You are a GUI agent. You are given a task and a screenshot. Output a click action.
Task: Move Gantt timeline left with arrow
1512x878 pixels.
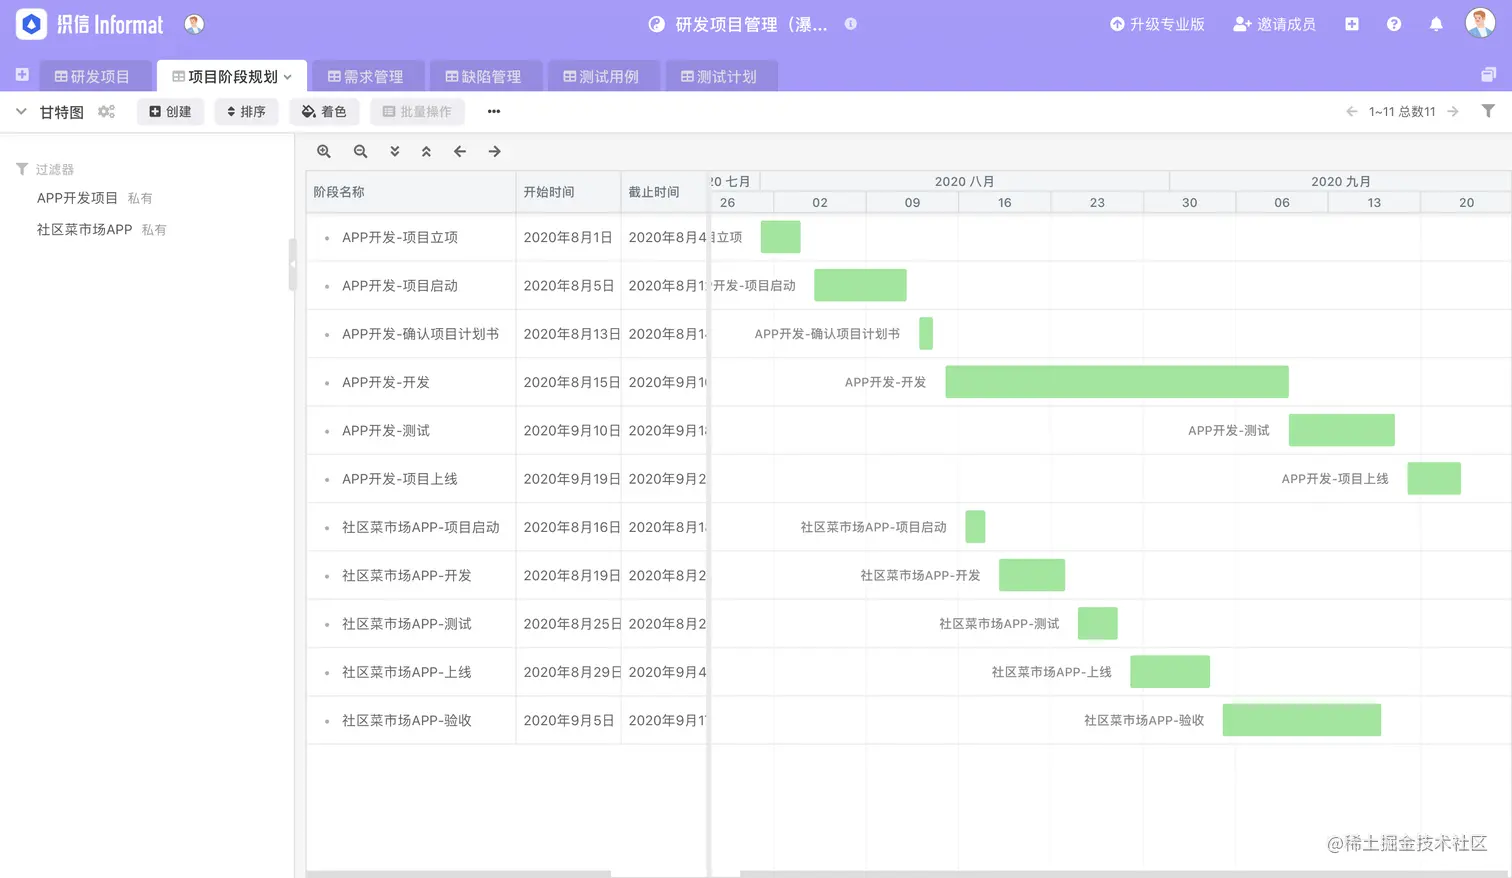pyautogui.click(x=460, y=151)
